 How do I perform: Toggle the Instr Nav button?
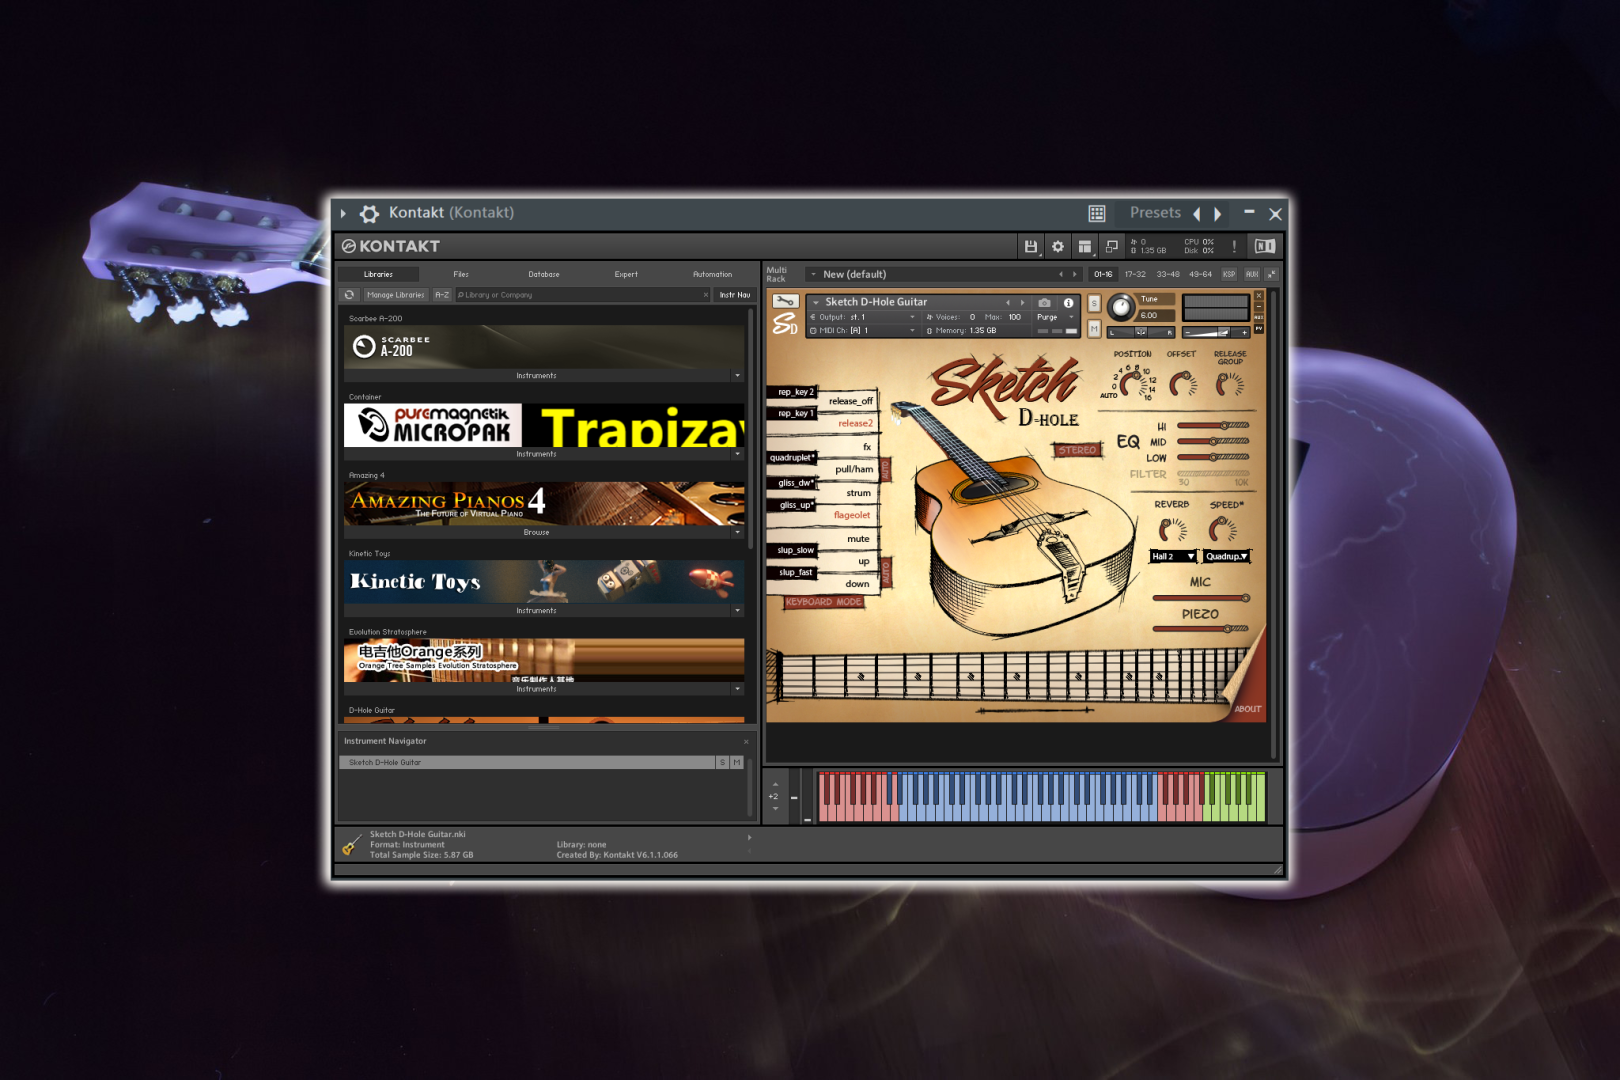coord(734,295)
